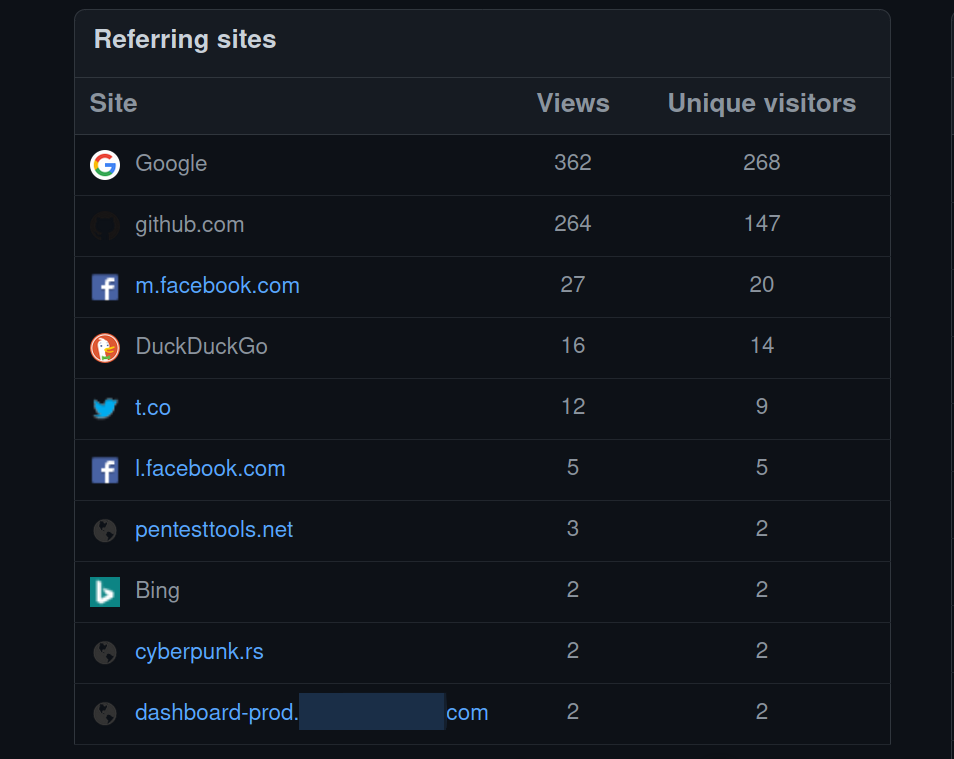
Task: Click the Bing logo icon
Action: point(105,592)
